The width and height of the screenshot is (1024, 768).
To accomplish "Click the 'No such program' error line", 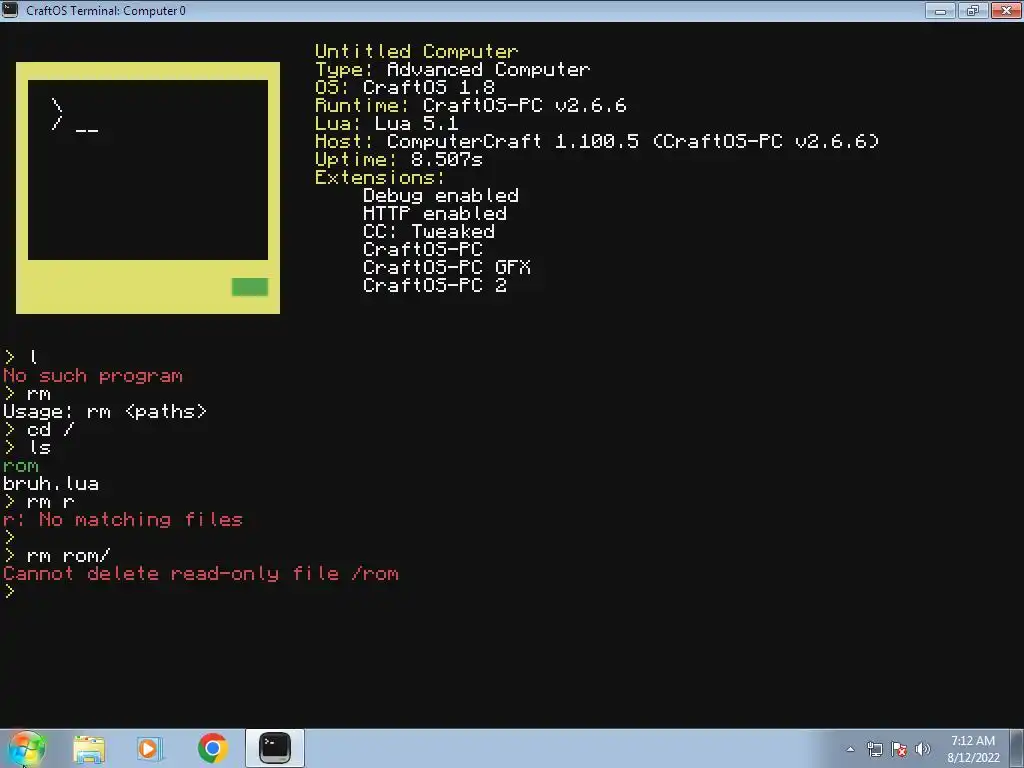I will (x=93, y=376).
